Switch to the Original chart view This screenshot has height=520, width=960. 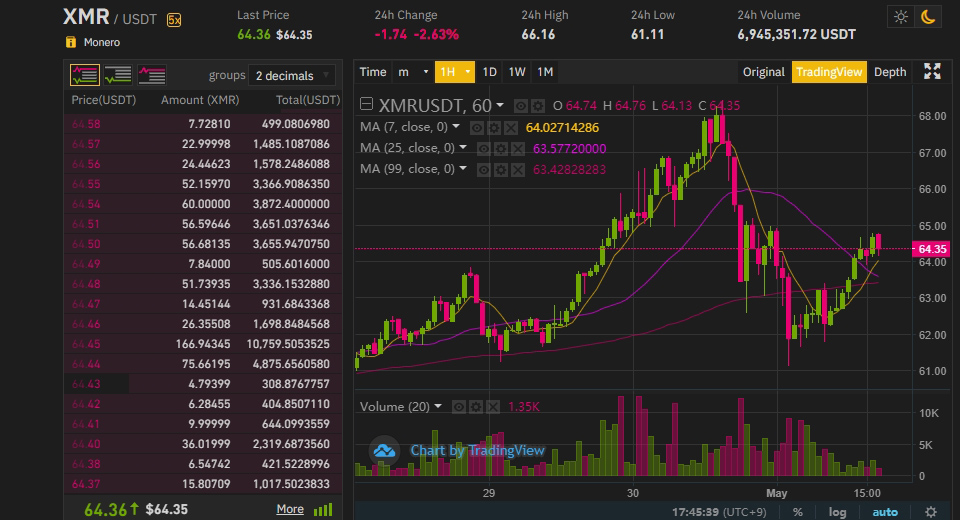[763, 72]
